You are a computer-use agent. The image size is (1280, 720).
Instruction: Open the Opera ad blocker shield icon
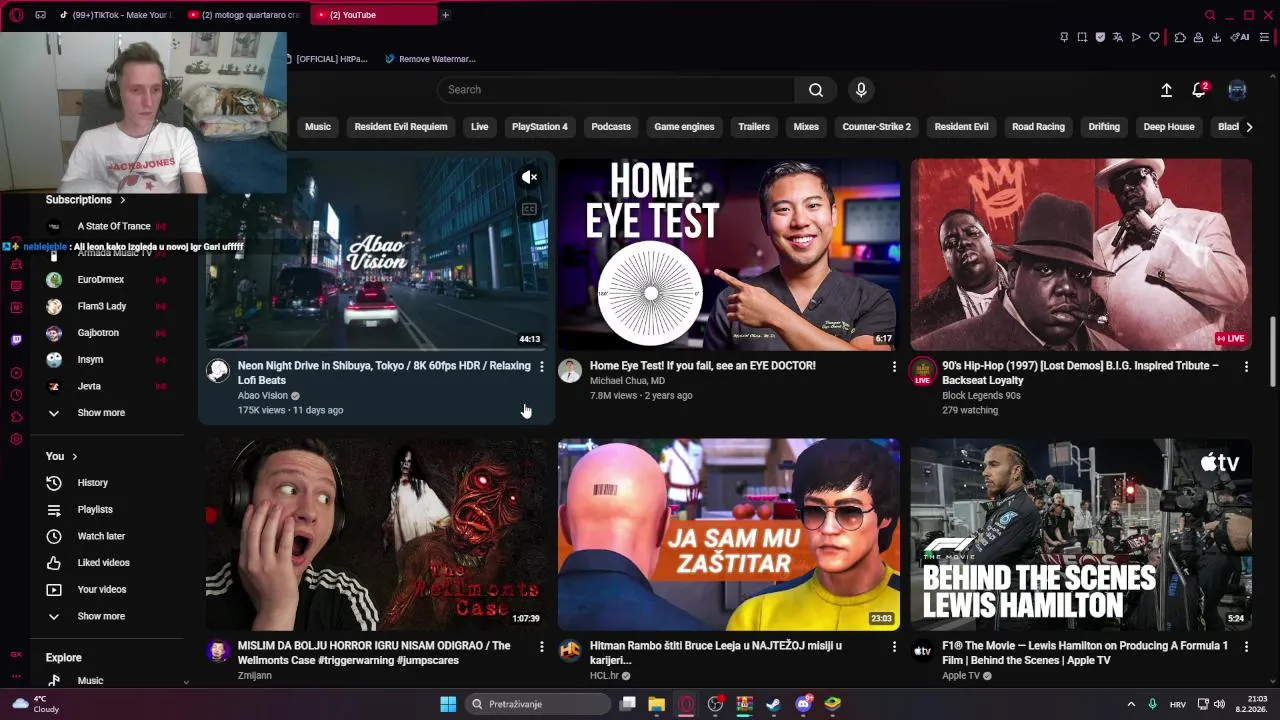tap(1100, 37)
